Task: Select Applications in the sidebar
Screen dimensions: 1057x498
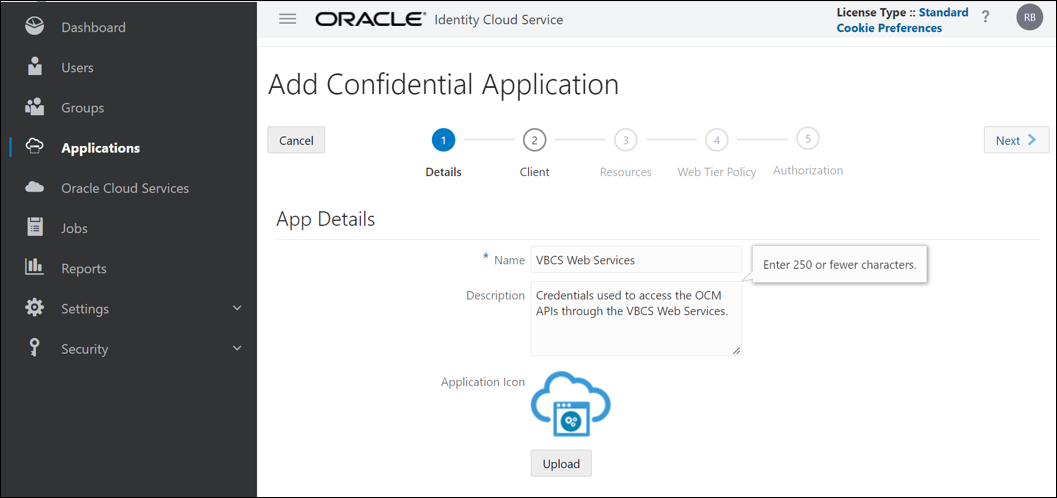Action: (100, 148)
